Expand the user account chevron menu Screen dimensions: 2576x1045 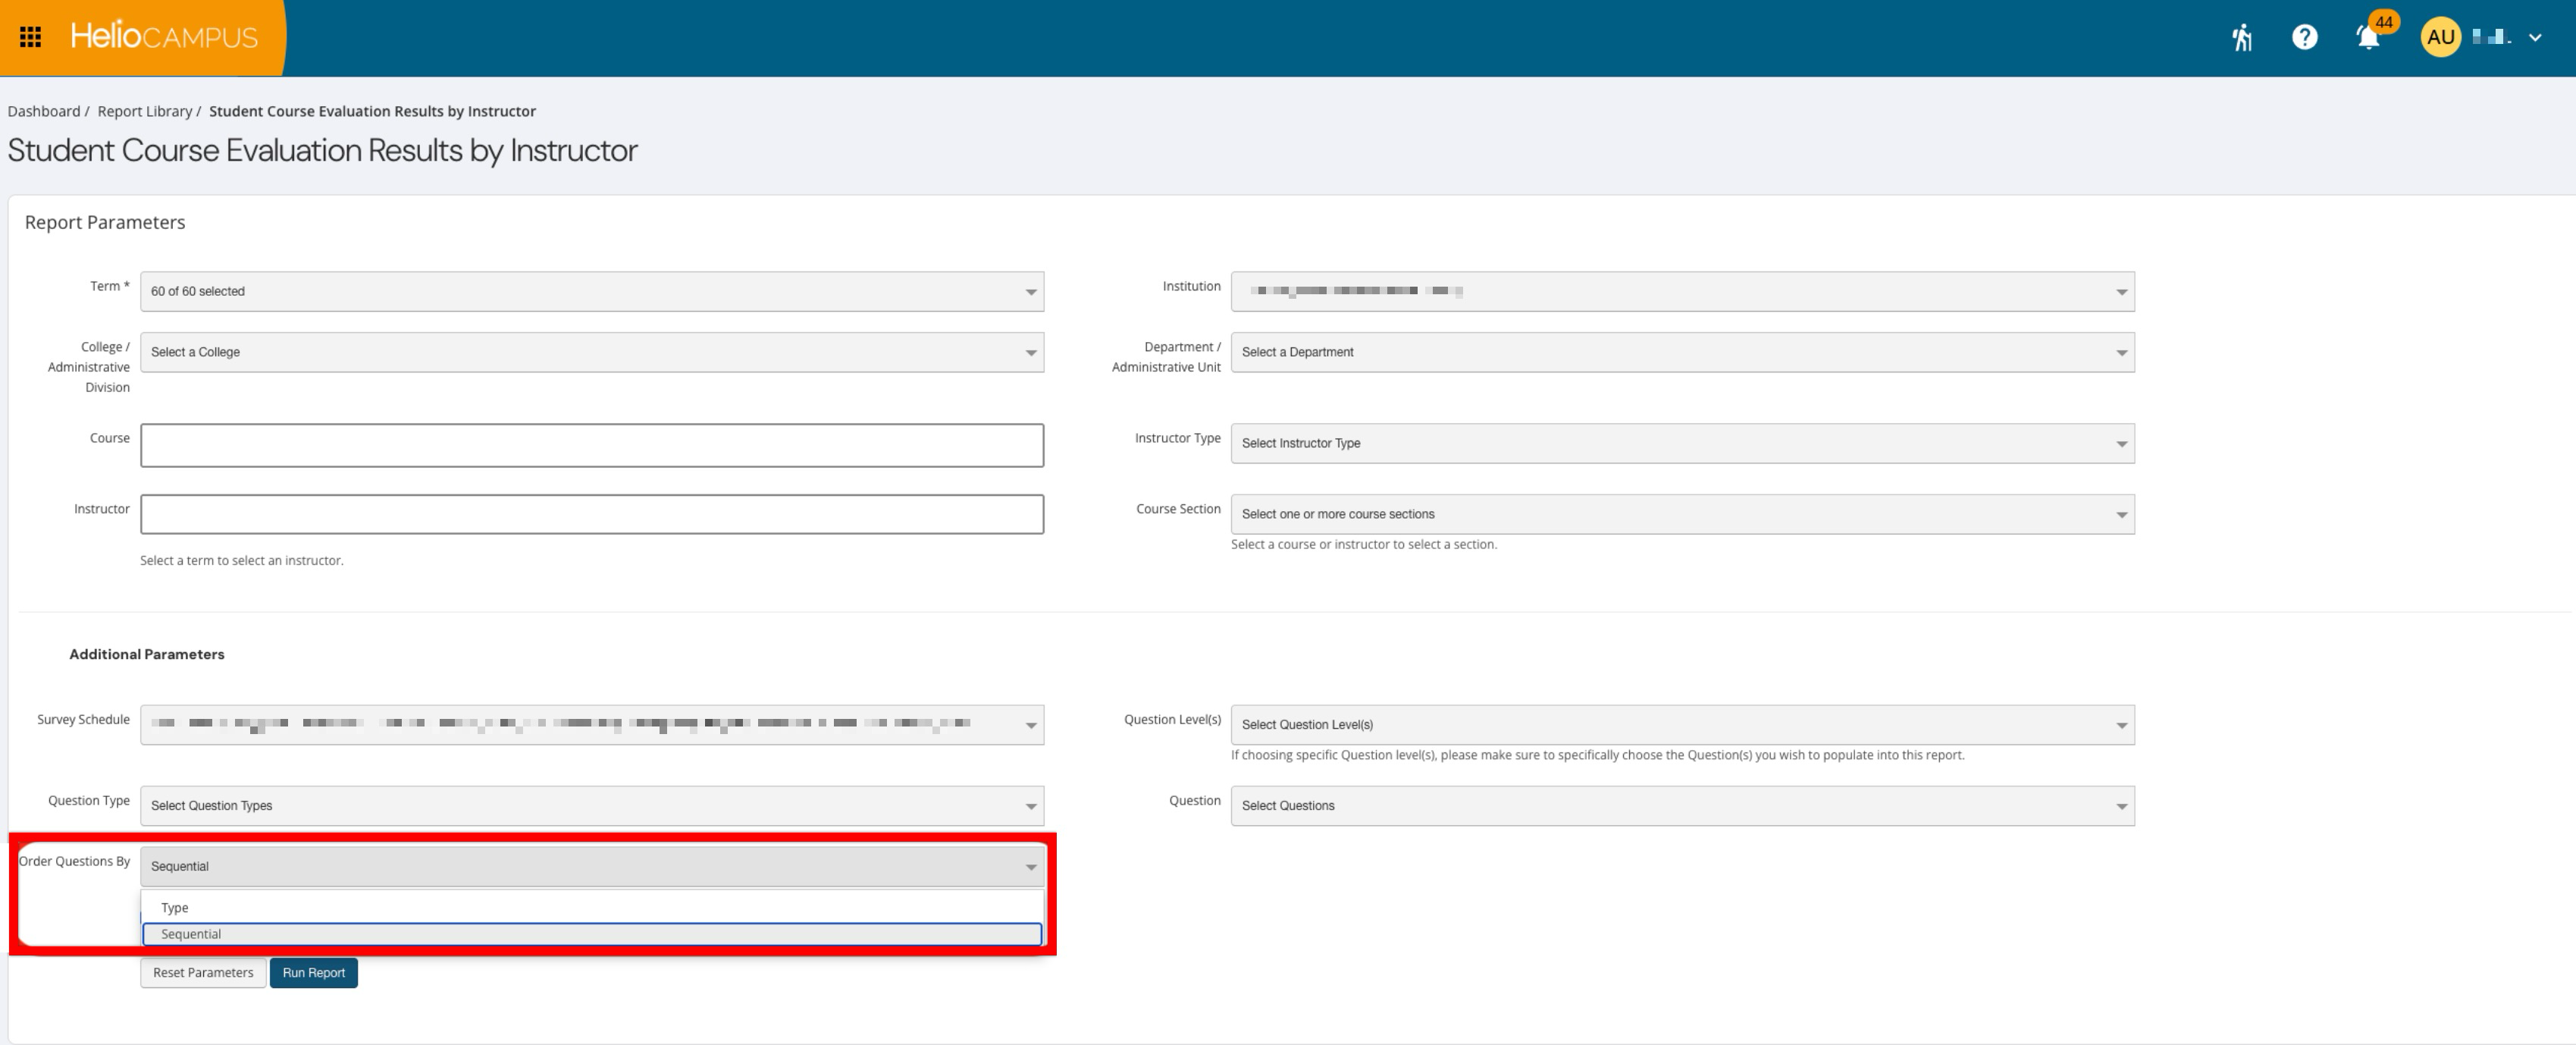pos(2534,38)
